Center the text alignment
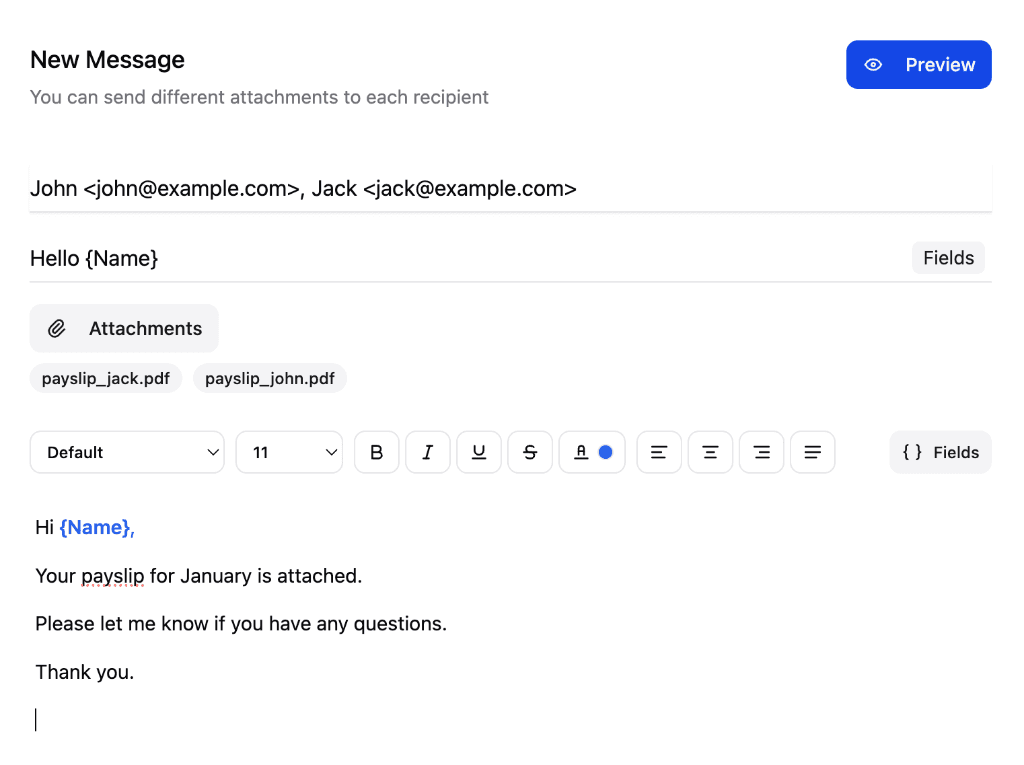Viewport: 1024px width, 765px height. [710, 452]
